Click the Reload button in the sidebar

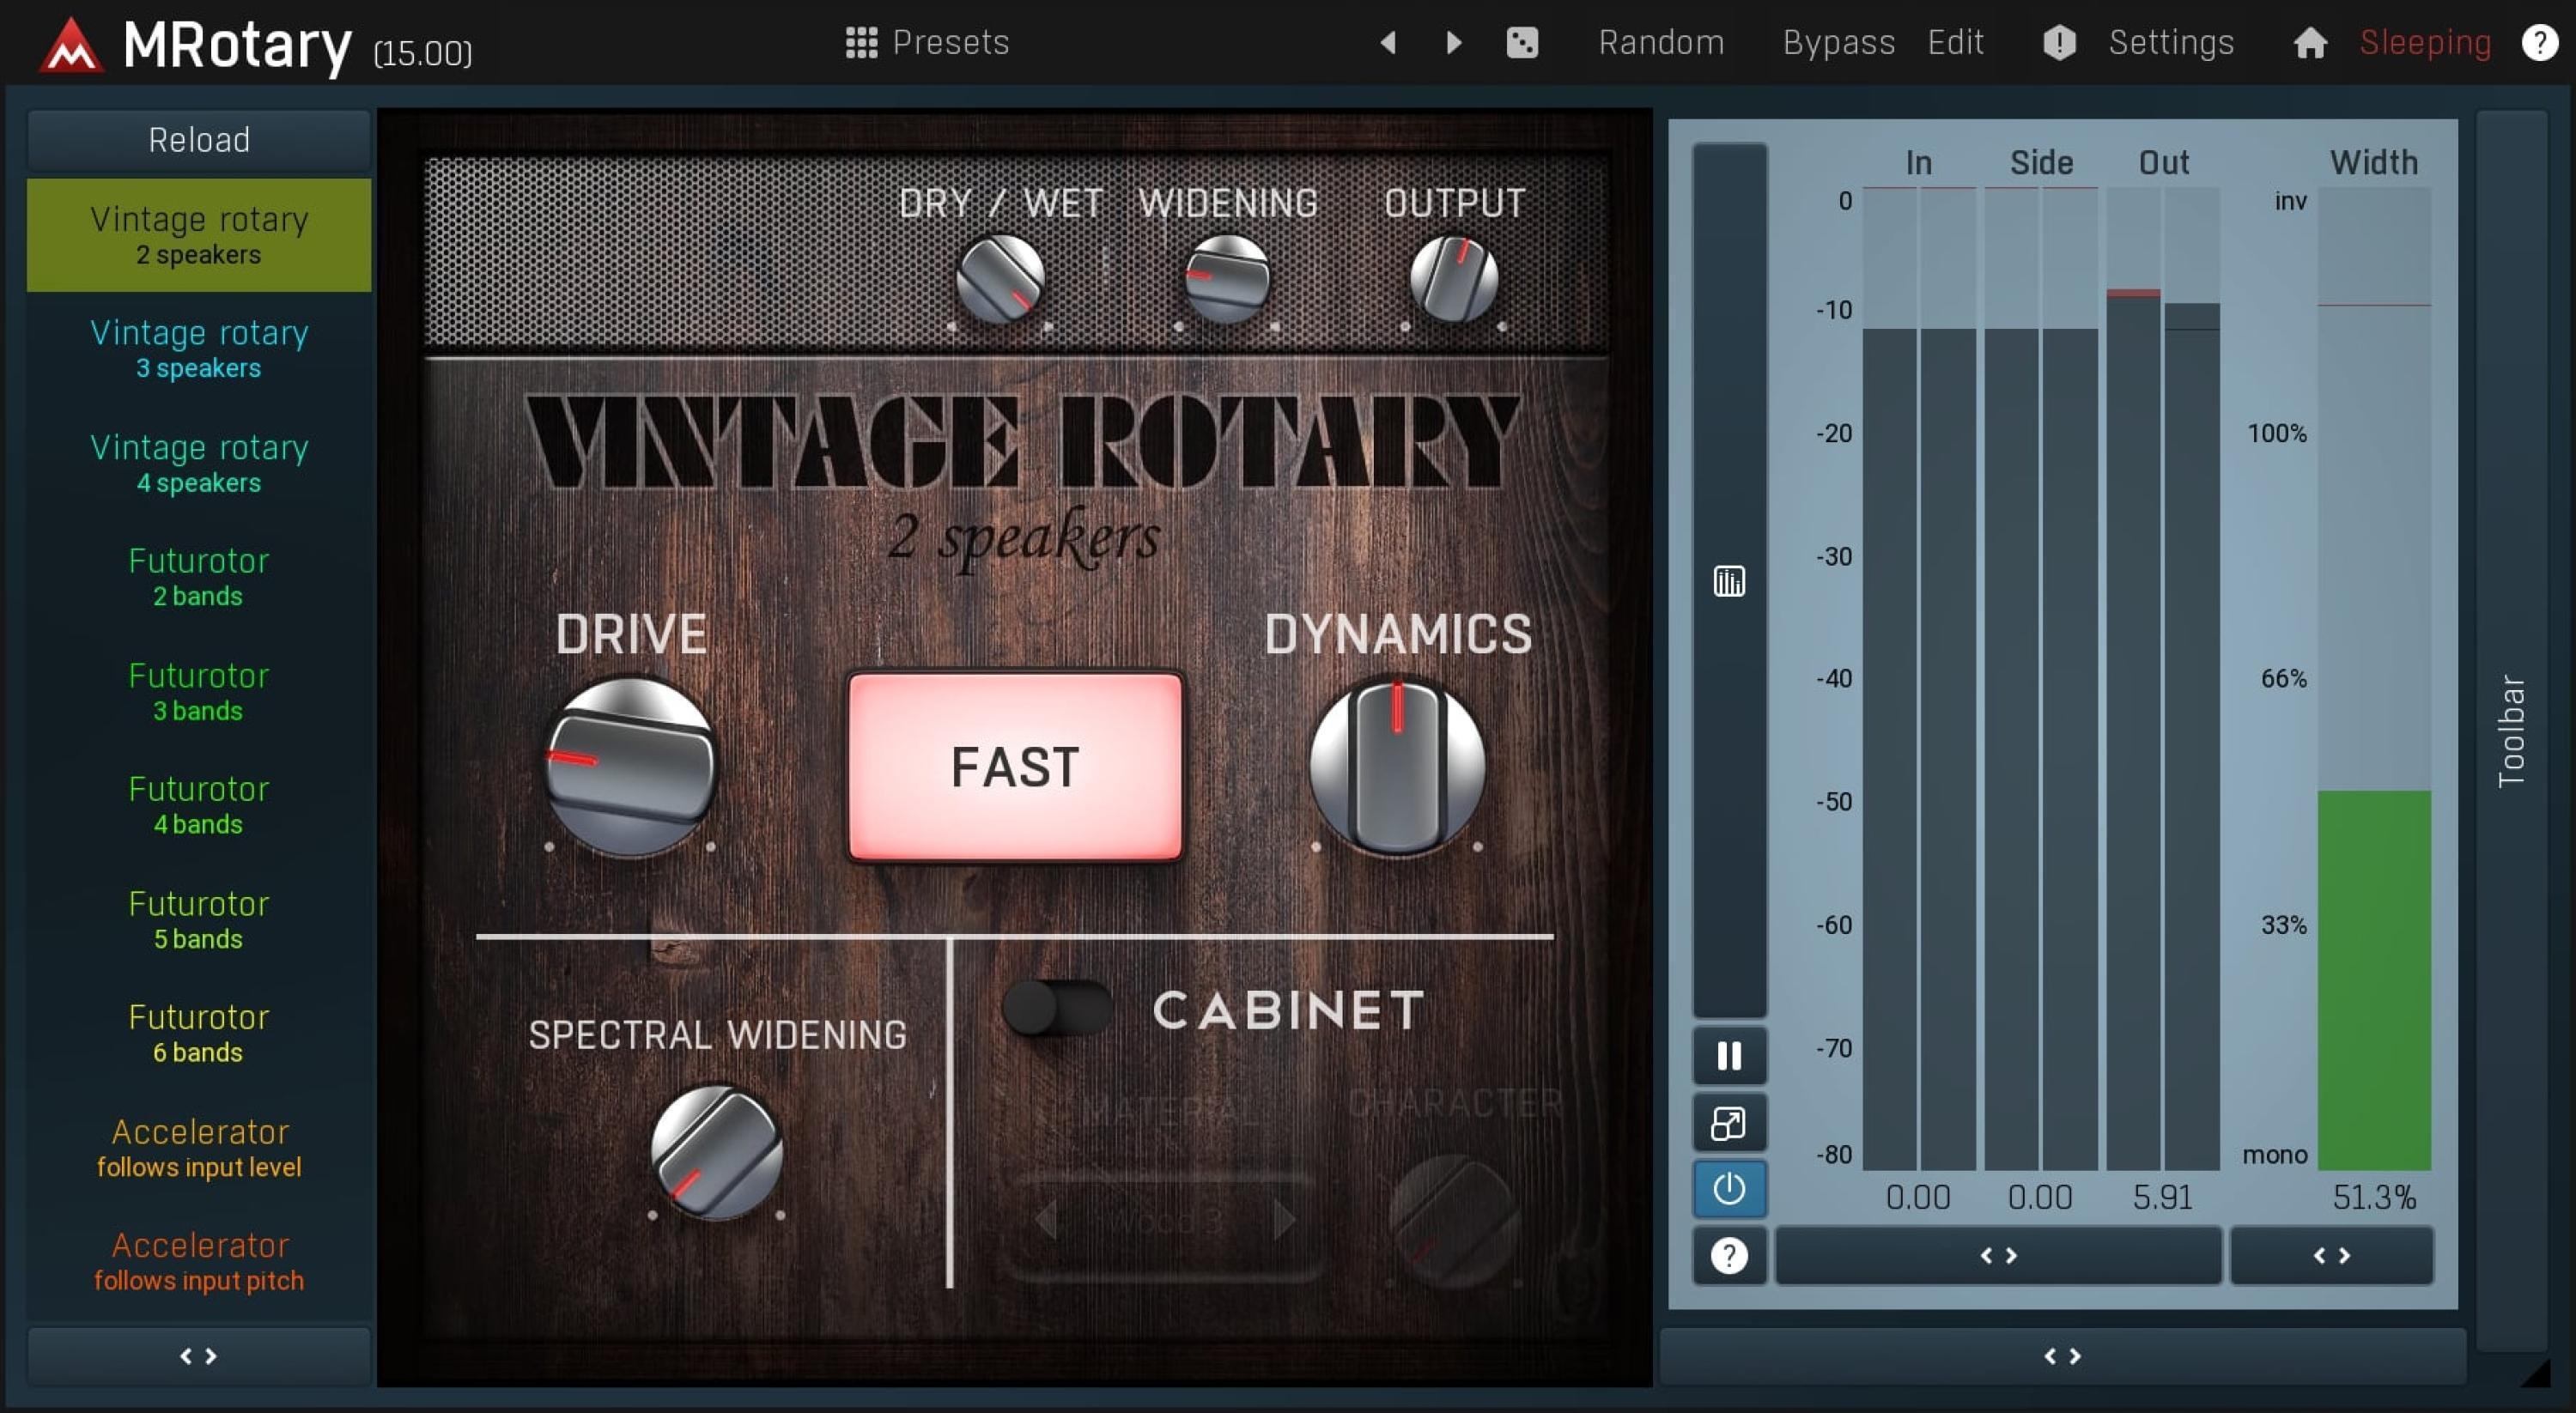click(198, 139)
